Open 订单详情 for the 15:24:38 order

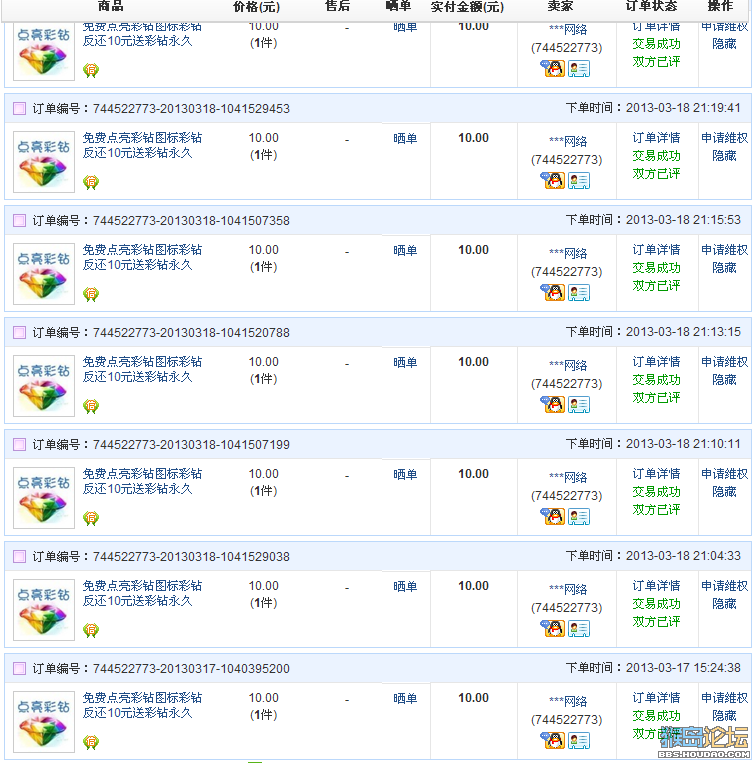pyautogui.click(x=656, y=698)
